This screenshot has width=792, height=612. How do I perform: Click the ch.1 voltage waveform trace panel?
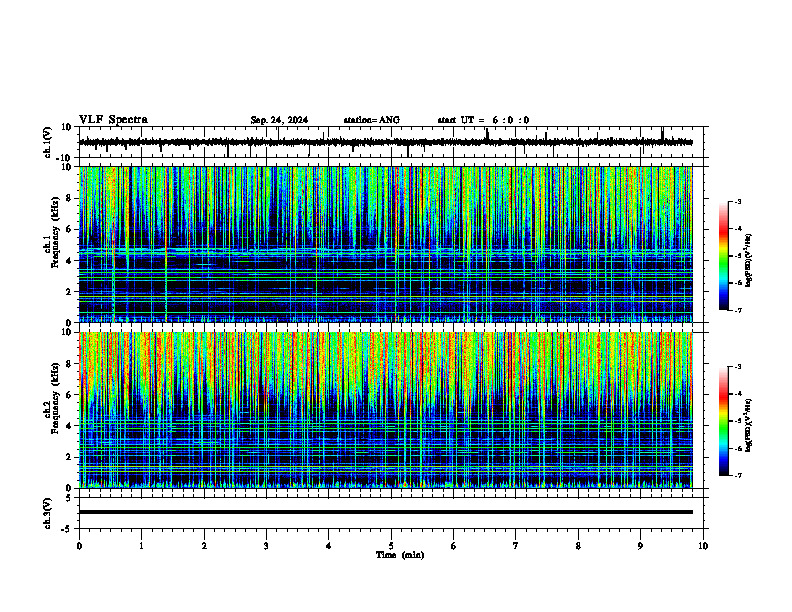pyautogui.click(x=393, y=142)
